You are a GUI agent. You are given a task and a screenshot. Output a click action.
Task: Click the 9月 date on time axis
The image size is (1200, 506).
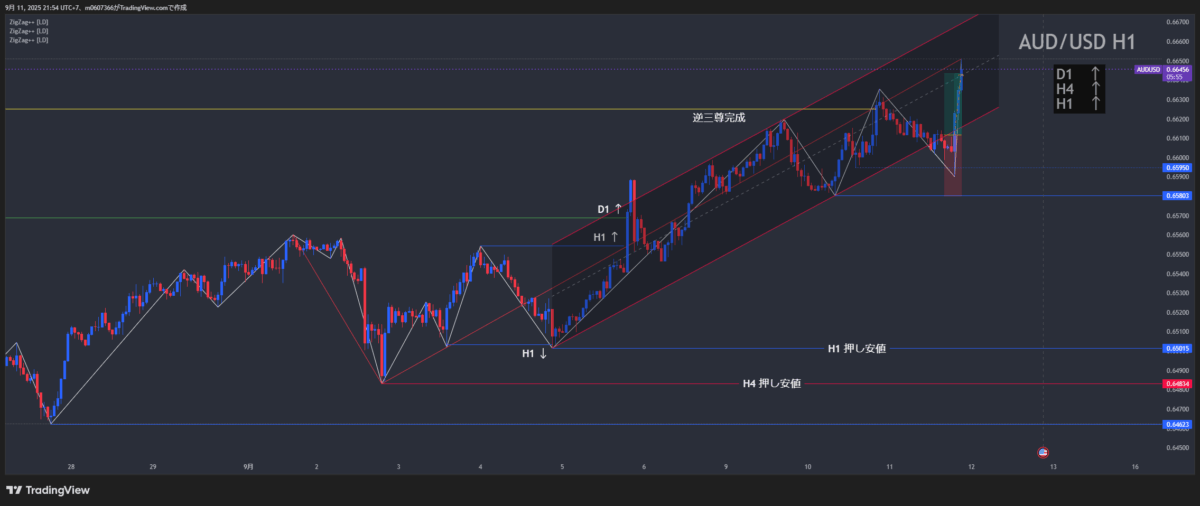(x=248, y=466)
